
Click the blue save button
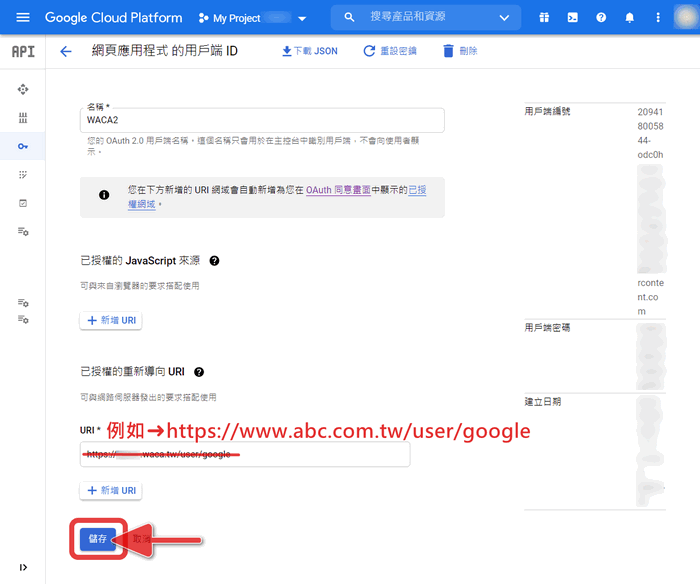(x=98, y=539)
